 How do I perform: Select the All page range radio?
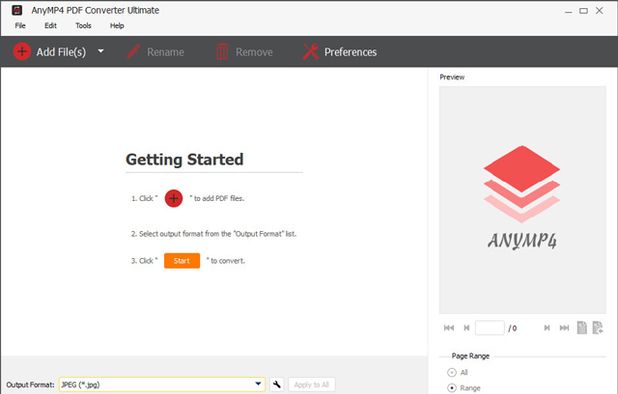click(x=452, y=372)
